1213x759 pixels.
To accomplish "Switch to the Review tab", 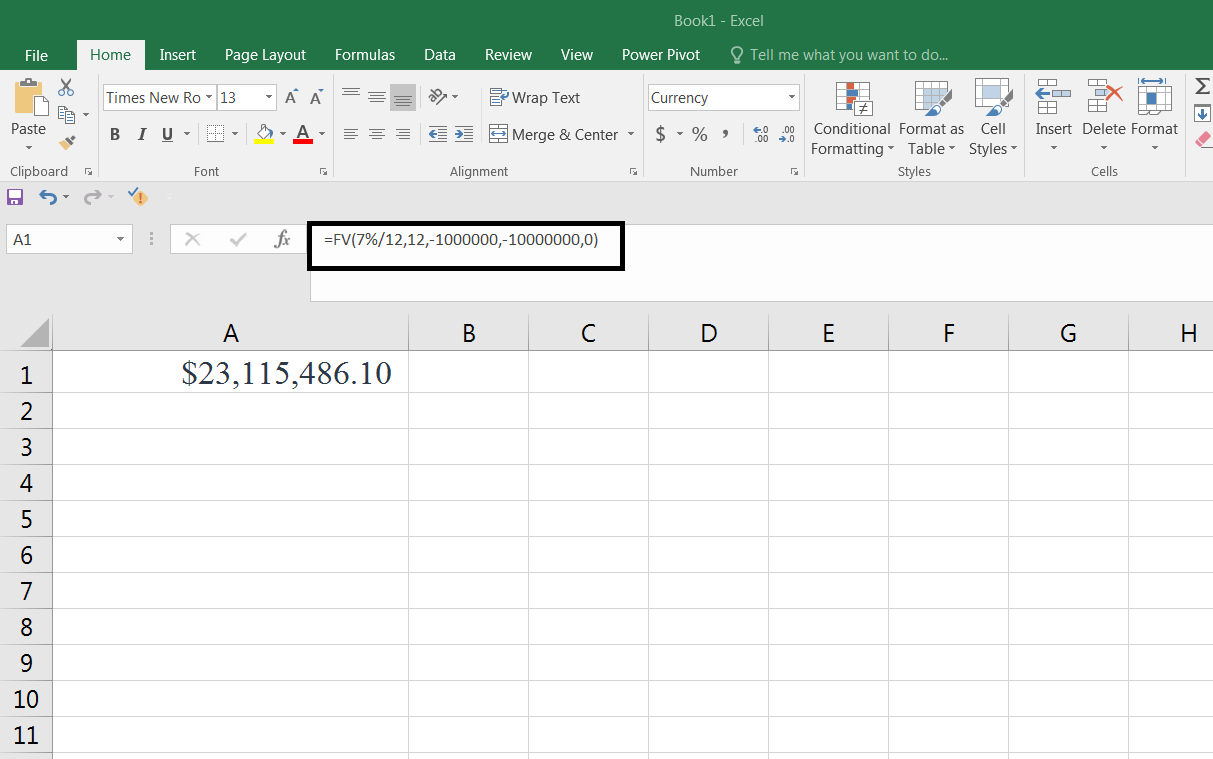I will click(508, 55).
